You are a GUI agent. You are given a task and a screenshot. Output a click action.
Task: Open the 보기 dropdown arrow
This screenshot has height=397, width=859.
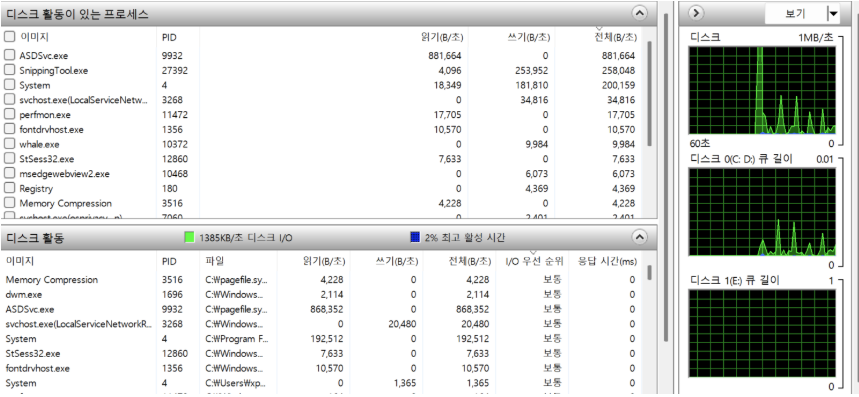pos(833,14)
